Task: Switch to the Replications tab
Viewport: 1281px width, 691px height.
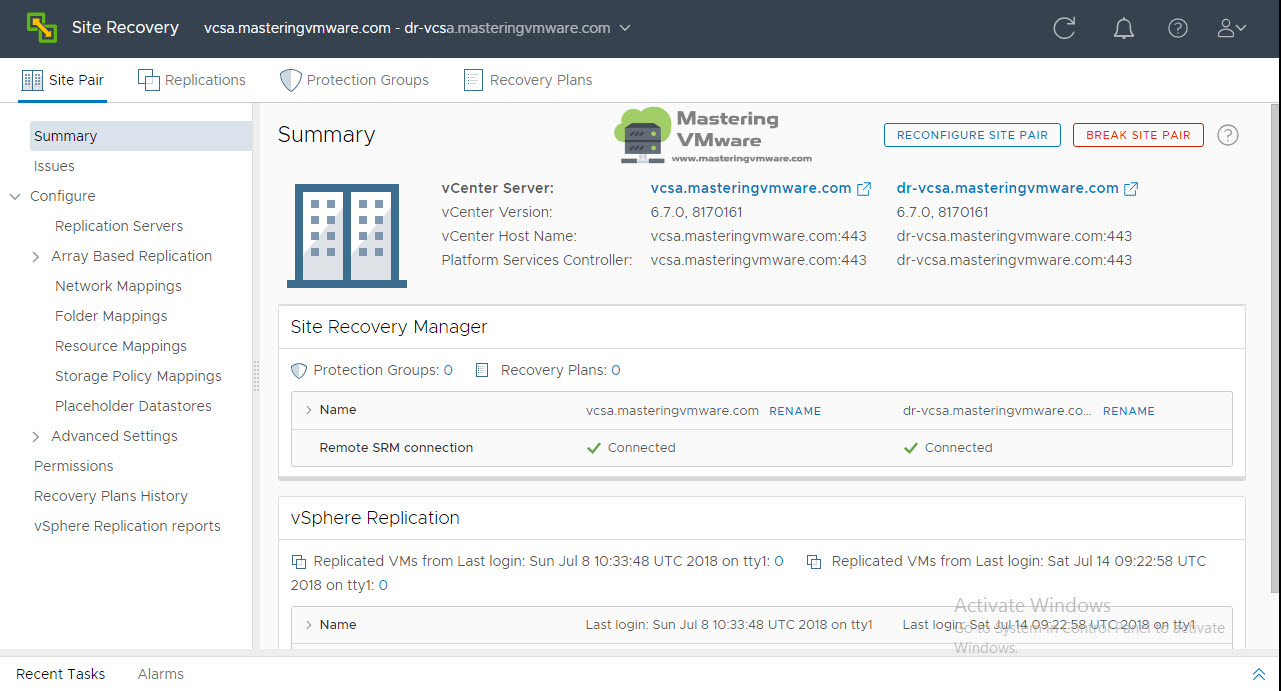Action: pos(192,80)
